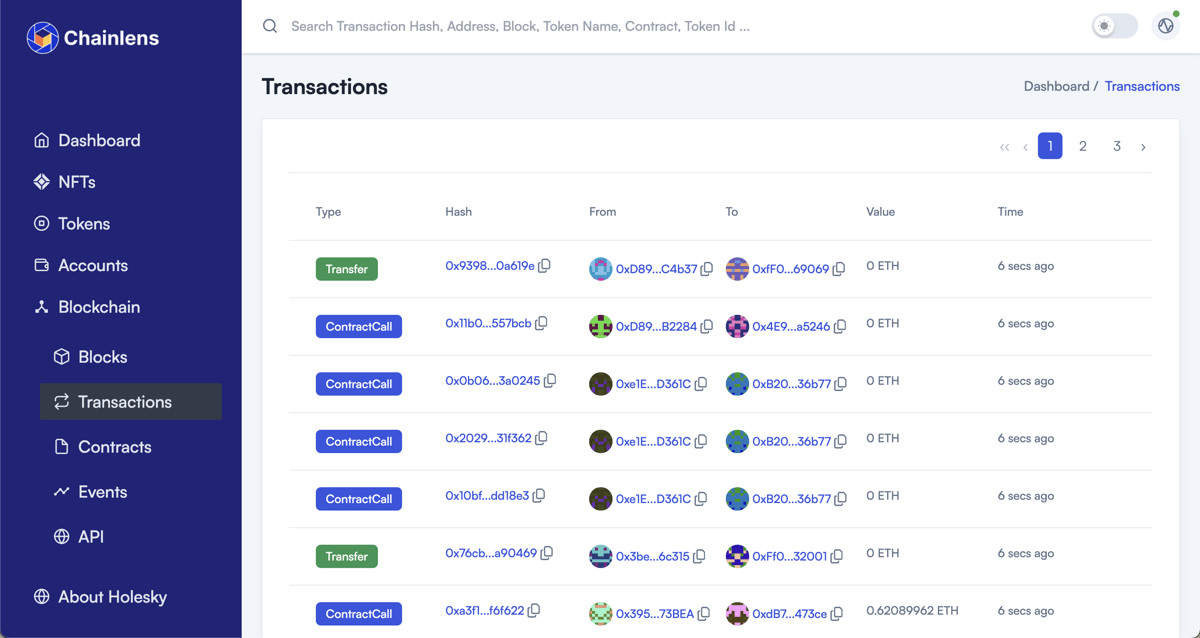
Task: Go to pagination page 2
Action: [1082, 146]
